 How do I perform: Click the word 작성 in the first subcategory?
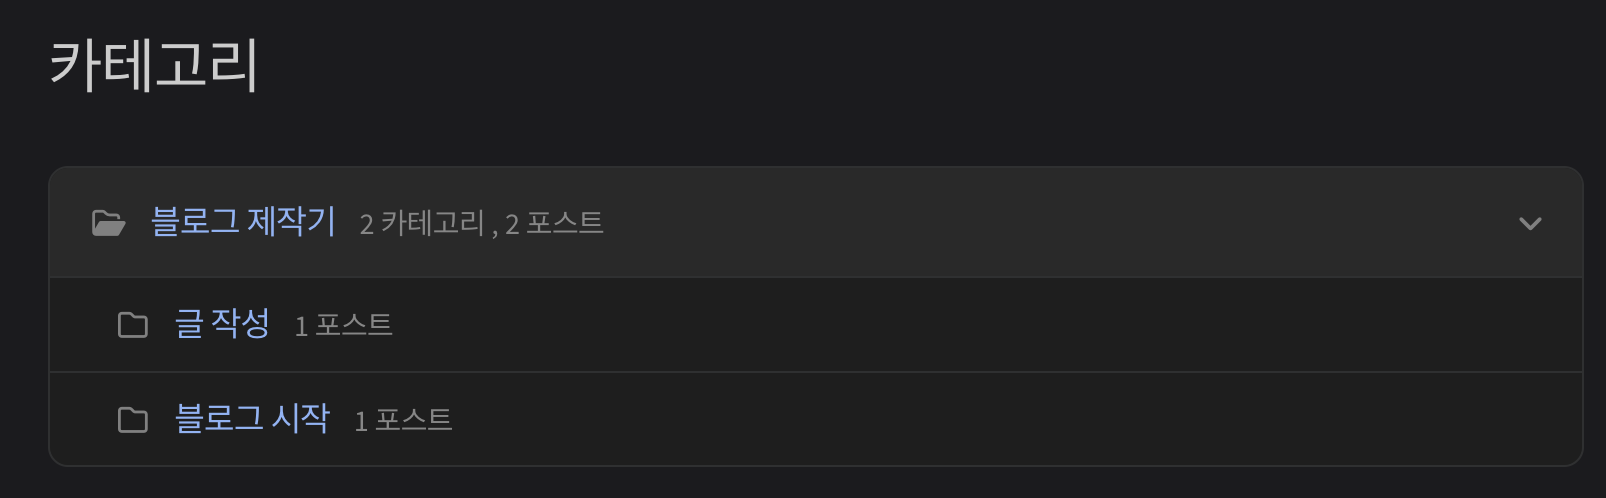point(240,323)
